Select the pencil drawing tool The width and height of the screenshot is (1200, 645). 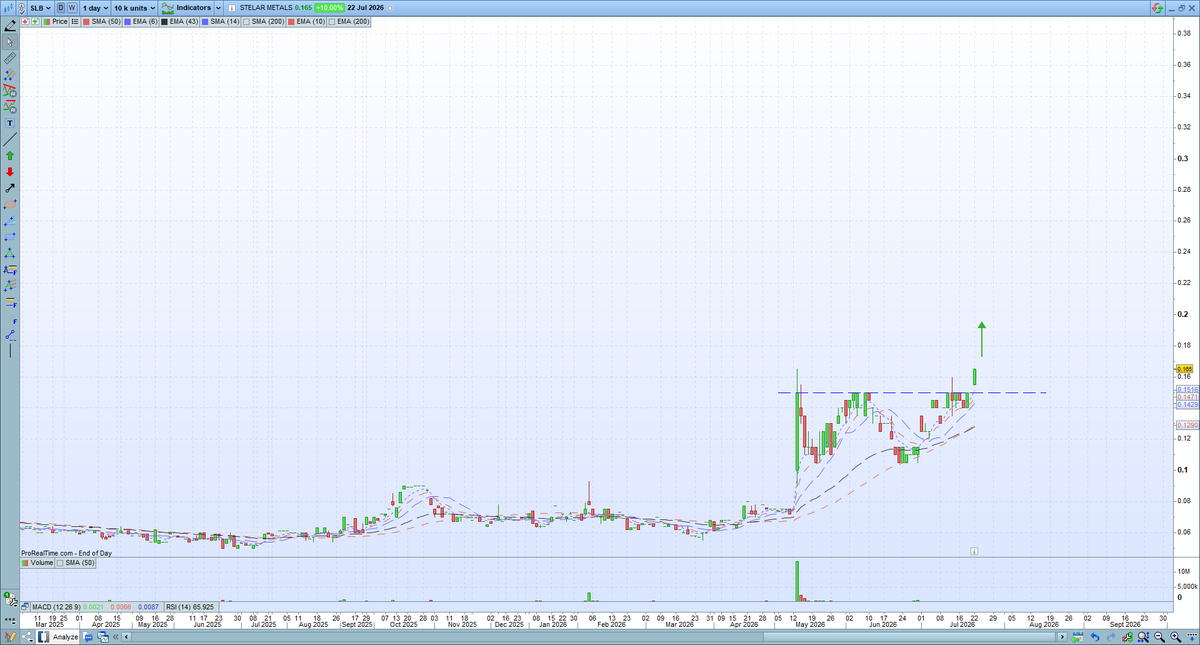pyautogui.click(x=11, y=26)
